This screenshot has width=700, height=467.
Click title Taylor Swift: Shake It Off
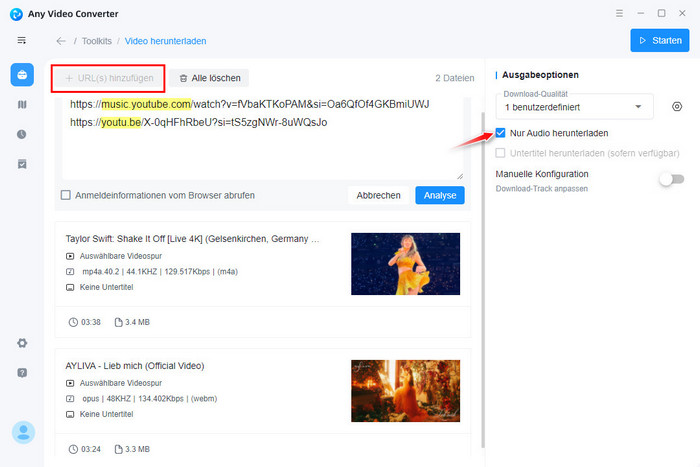(x=192, y=239)
